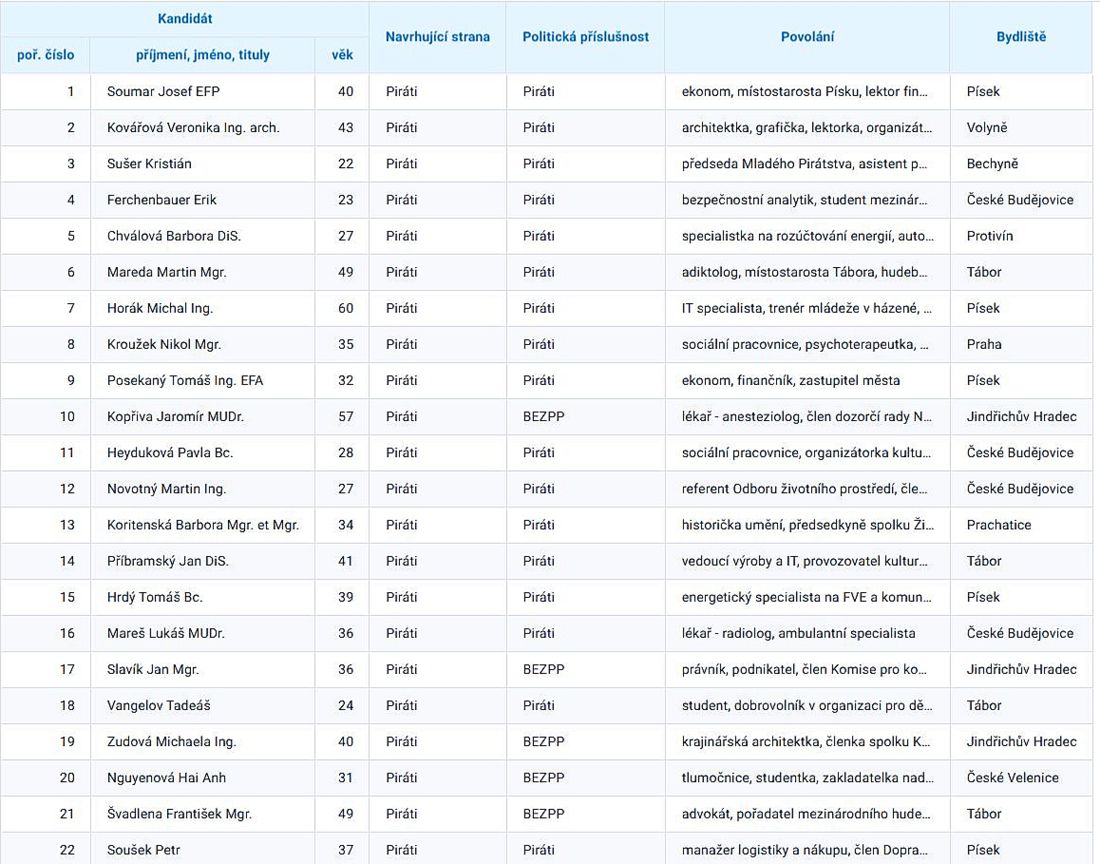This screenshot has width=1100, height=864.
Task: Click 'Prachatice' residence cell
Action: point(999,525)
